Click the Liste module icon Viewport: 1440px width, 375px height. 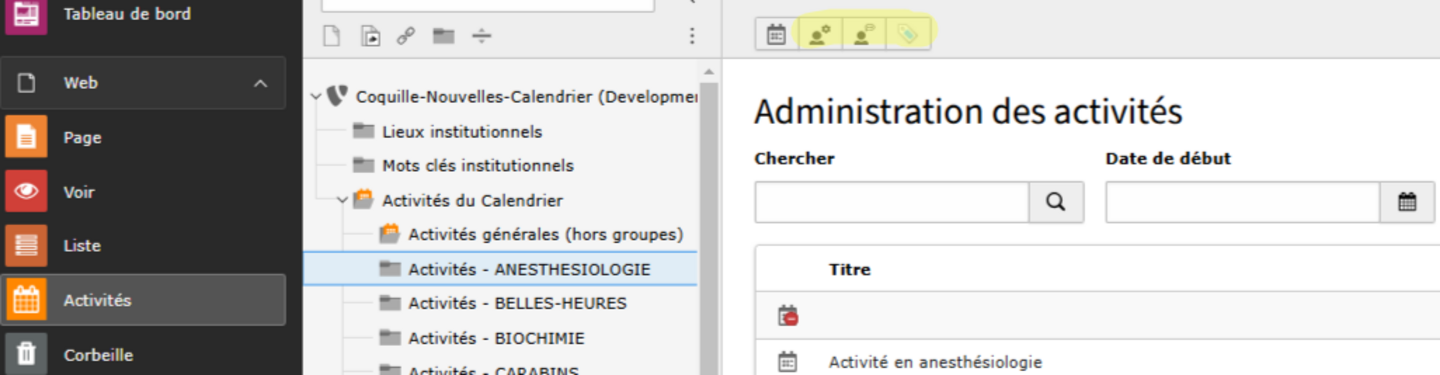pos(26,245)
